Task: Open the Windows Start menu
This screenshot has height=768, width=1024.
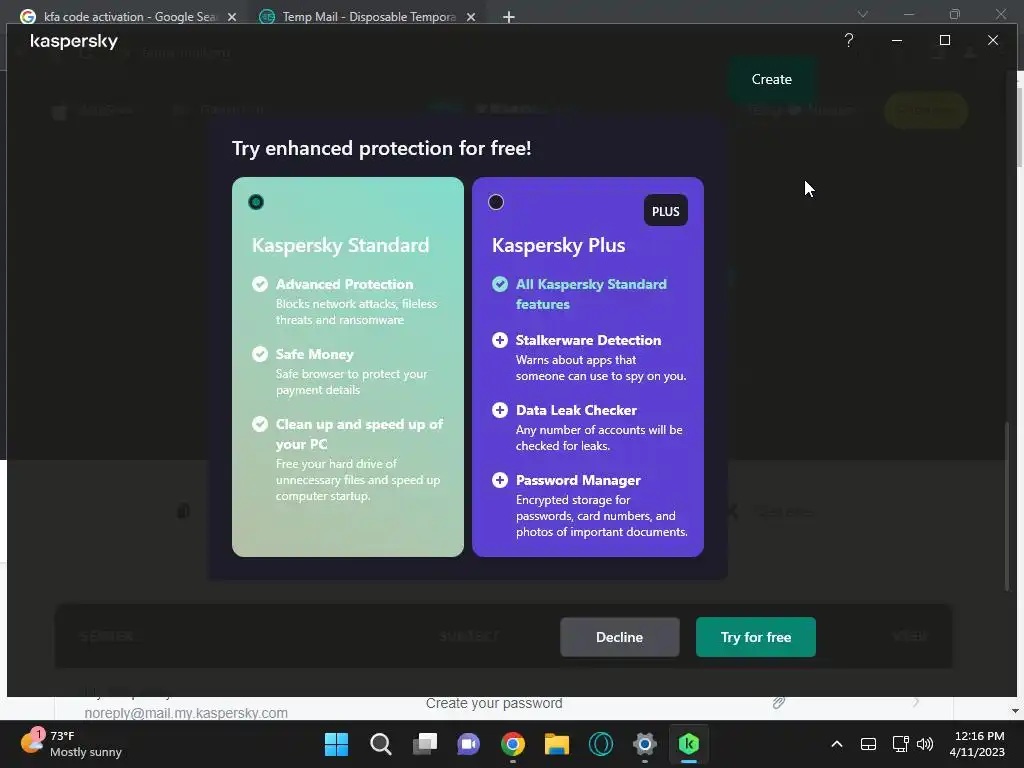Action: point(336,744)
